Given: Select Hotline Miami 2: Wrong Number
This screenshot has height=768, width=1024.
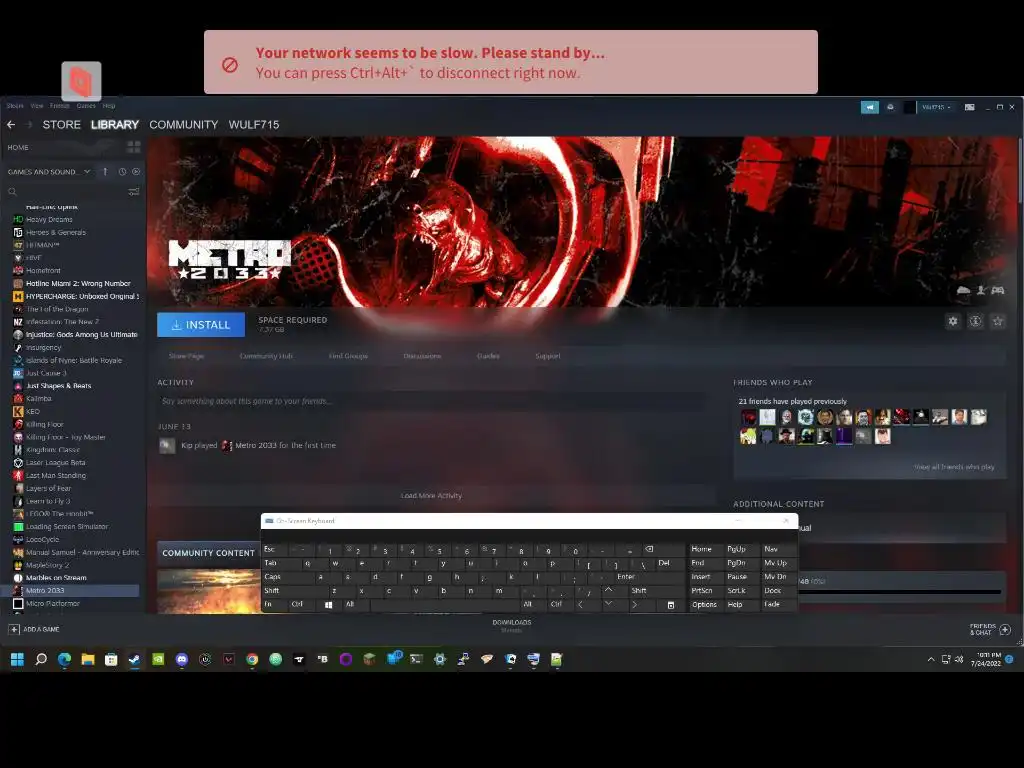Looking at the screenshot, I should [x=76, y=283].
